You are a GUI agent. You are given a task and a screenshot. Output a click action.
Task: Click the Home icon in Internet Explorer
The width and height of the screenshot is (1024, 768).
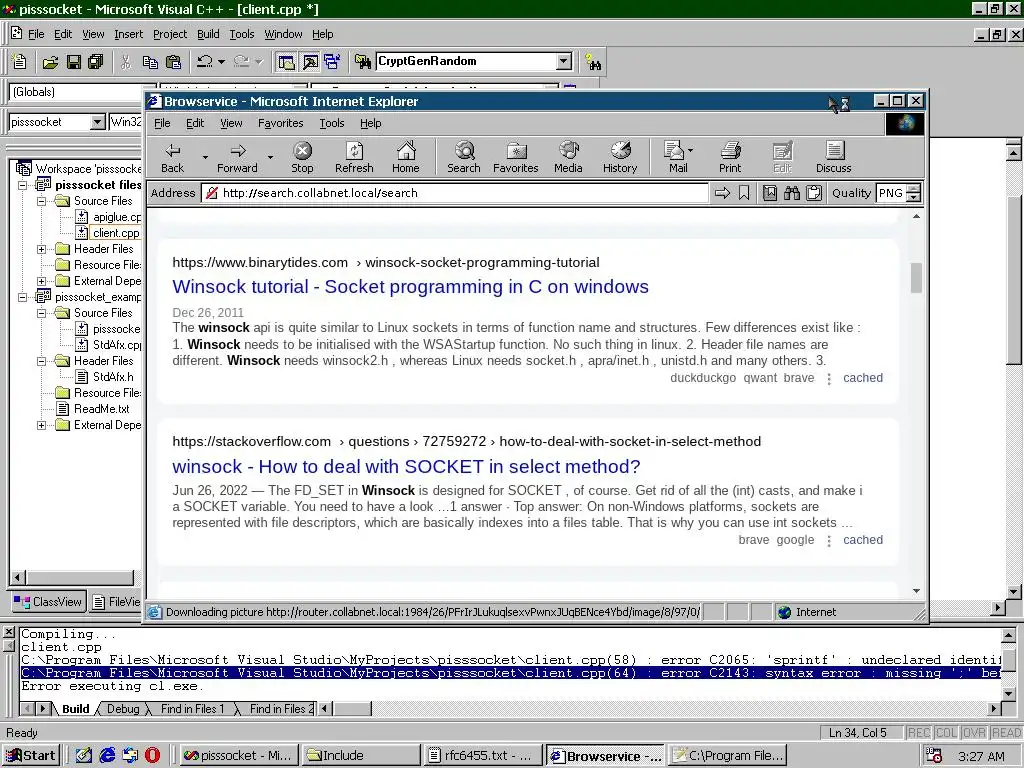point(406,157)
